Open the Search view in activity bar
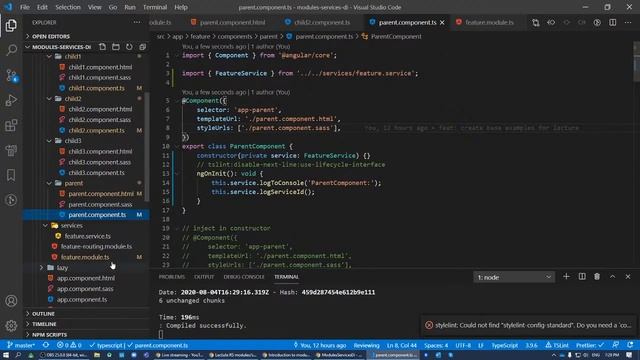The width and height of the screenshot is (640, 360). point(11,50)
